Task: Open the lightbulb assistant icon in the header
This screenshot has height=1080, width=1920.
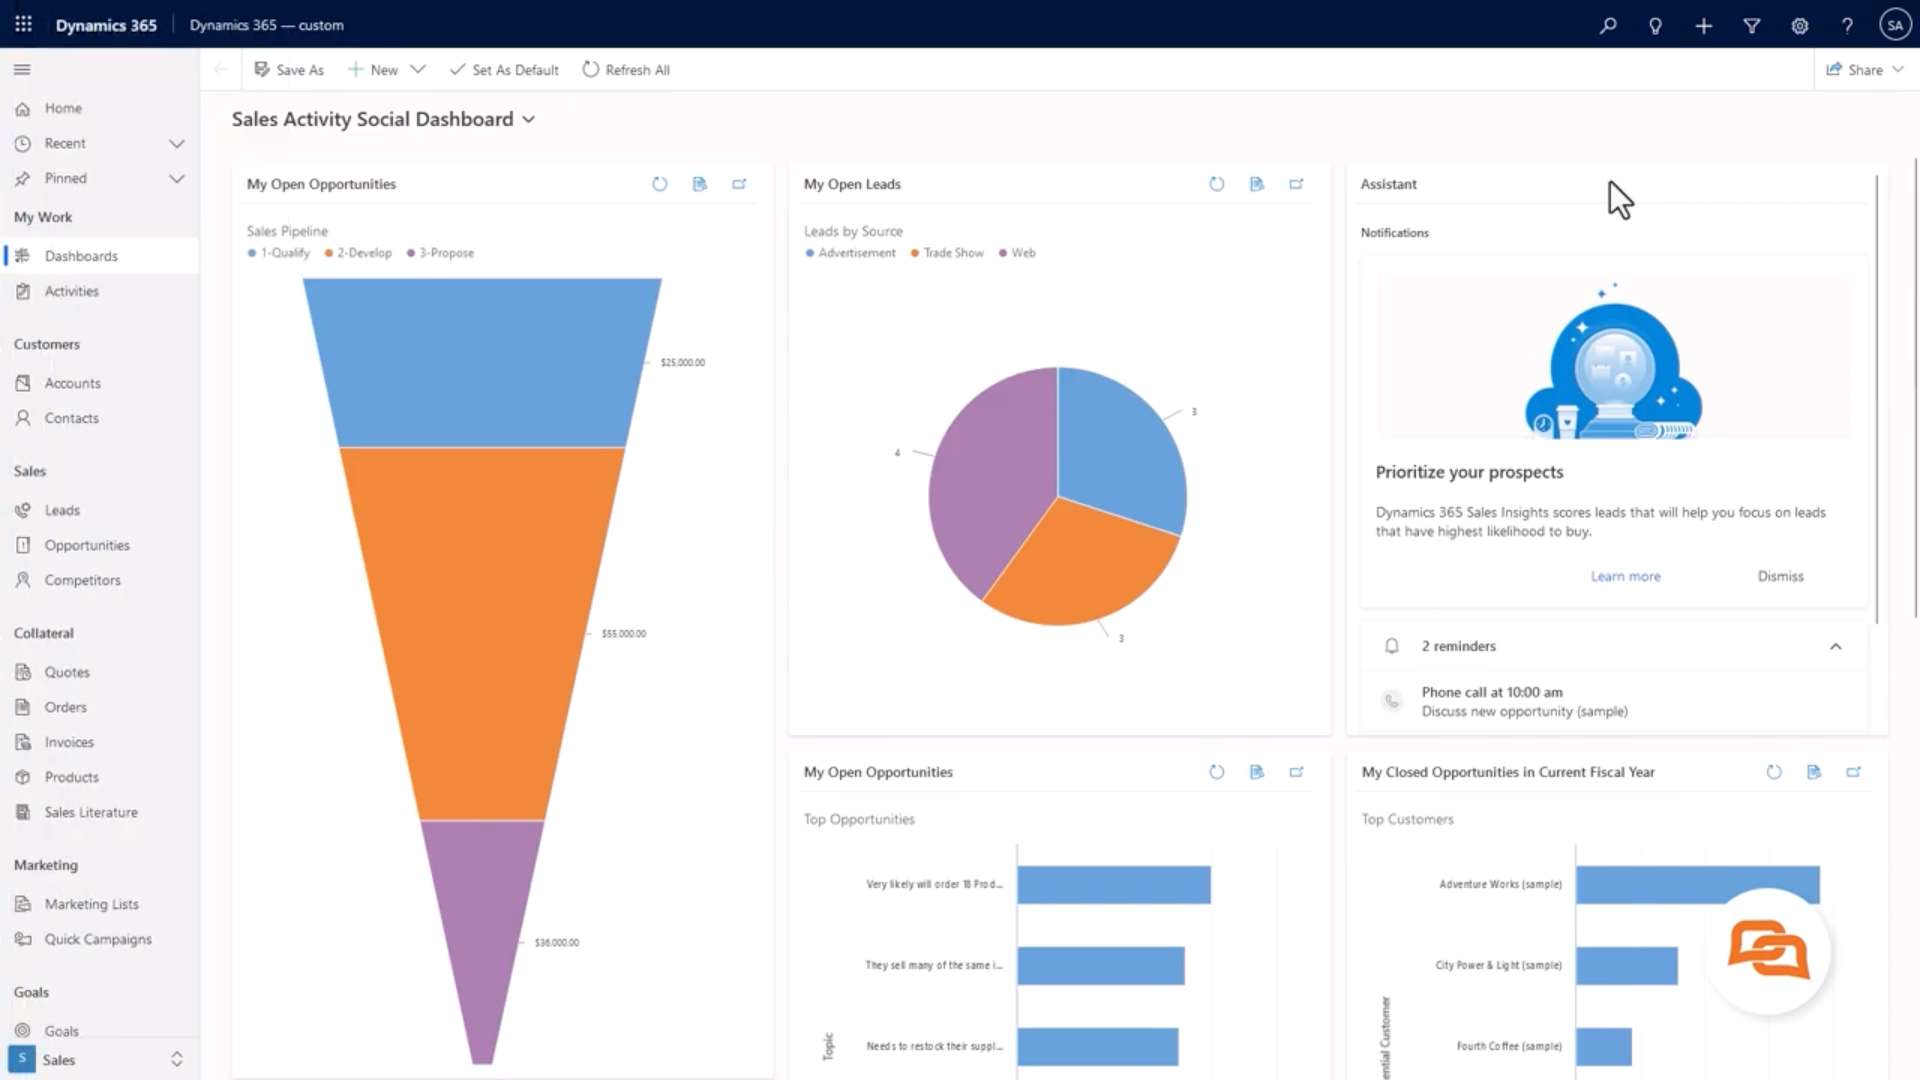Action: 1655,26
